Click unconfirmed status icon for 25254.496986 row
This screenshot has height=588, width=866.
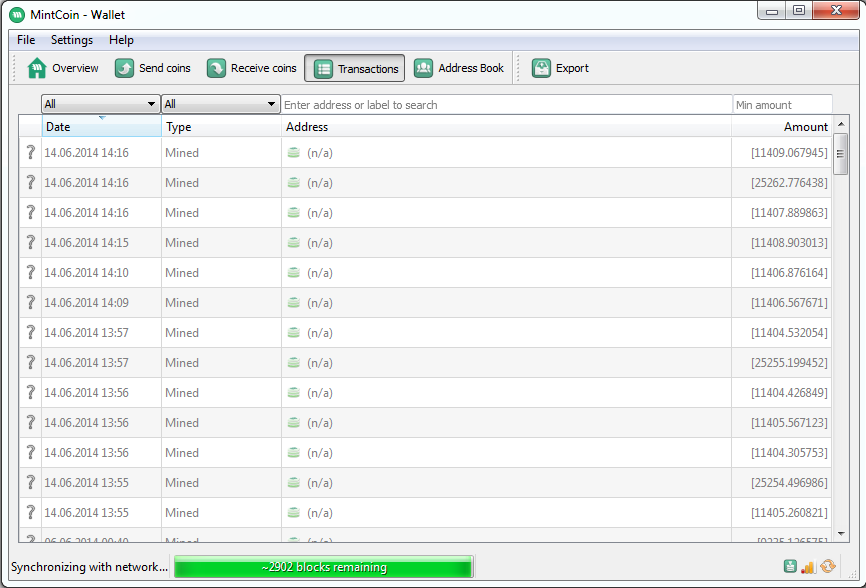pyautogui.click(x=31, y=483)
